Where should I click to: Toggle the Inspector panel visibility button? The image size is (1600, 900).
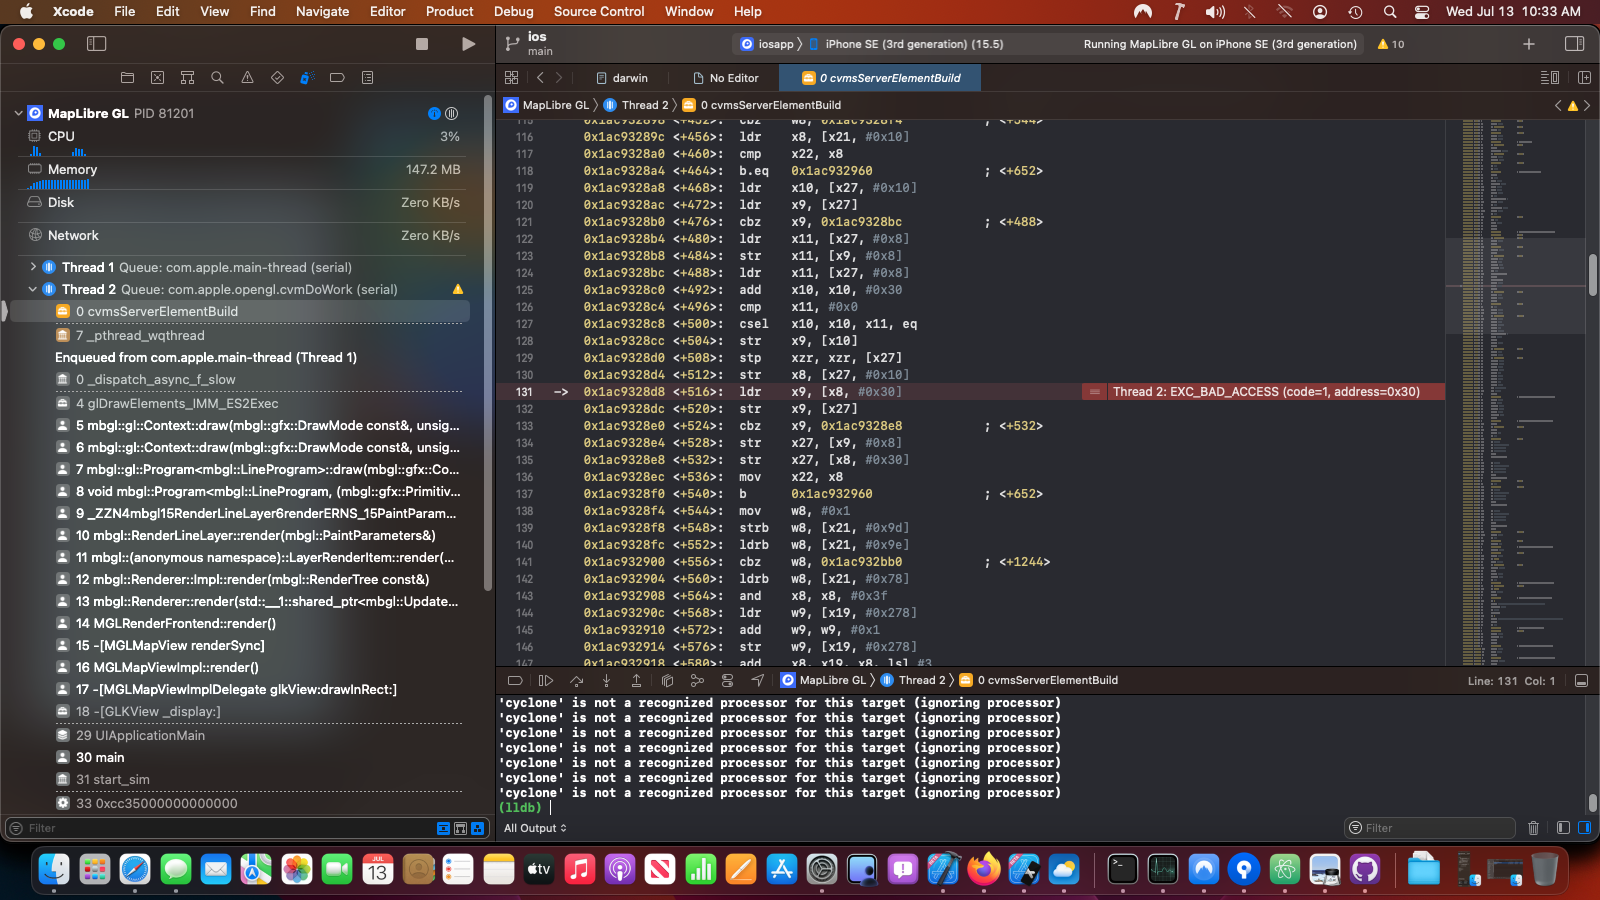click(x=1577, y=44)
